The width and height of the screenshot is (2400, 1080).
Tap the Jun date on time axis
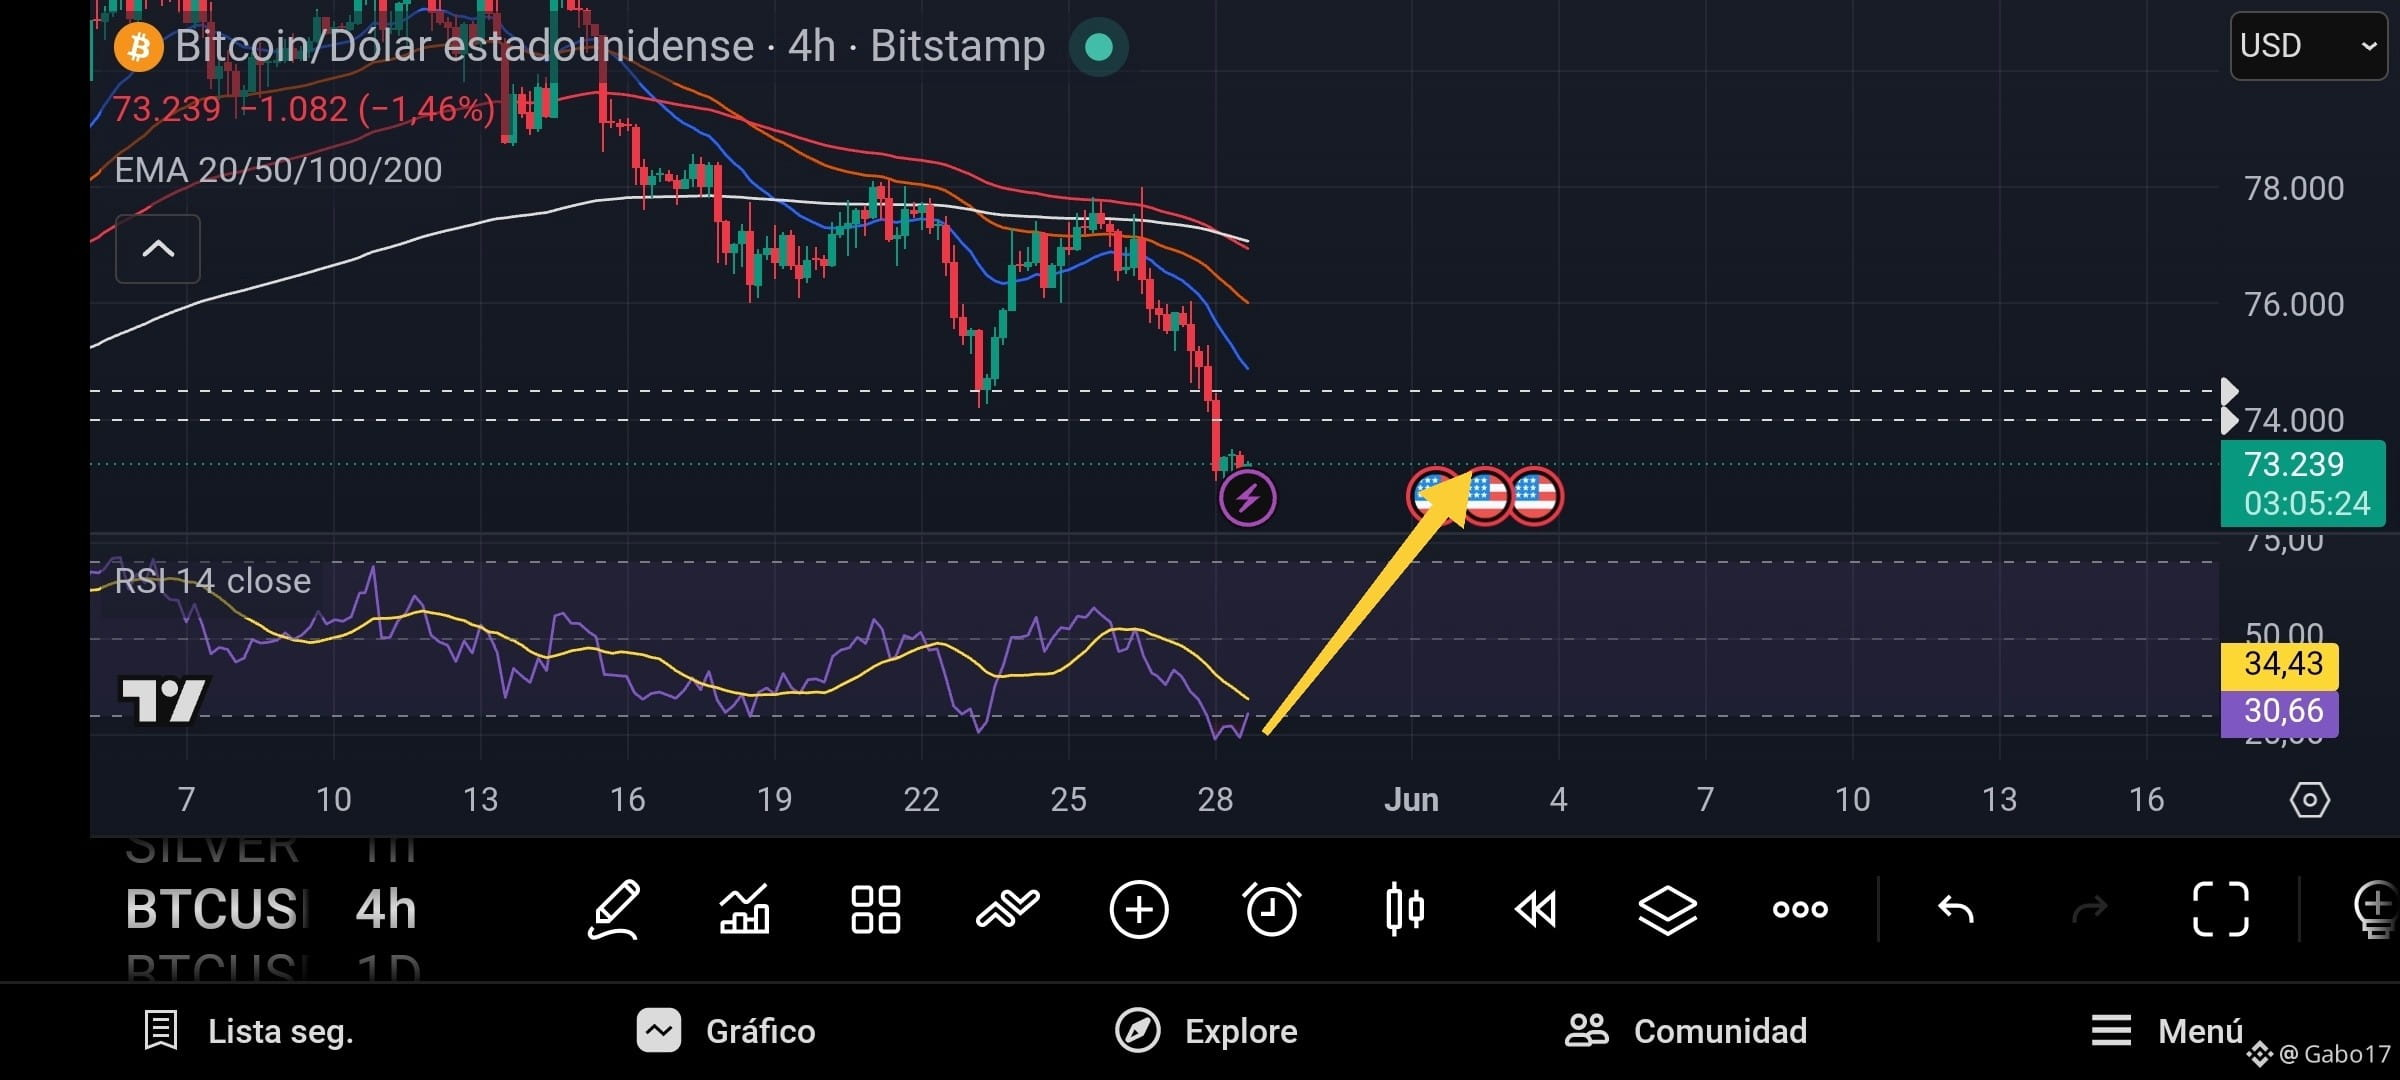pos(1411,800)
